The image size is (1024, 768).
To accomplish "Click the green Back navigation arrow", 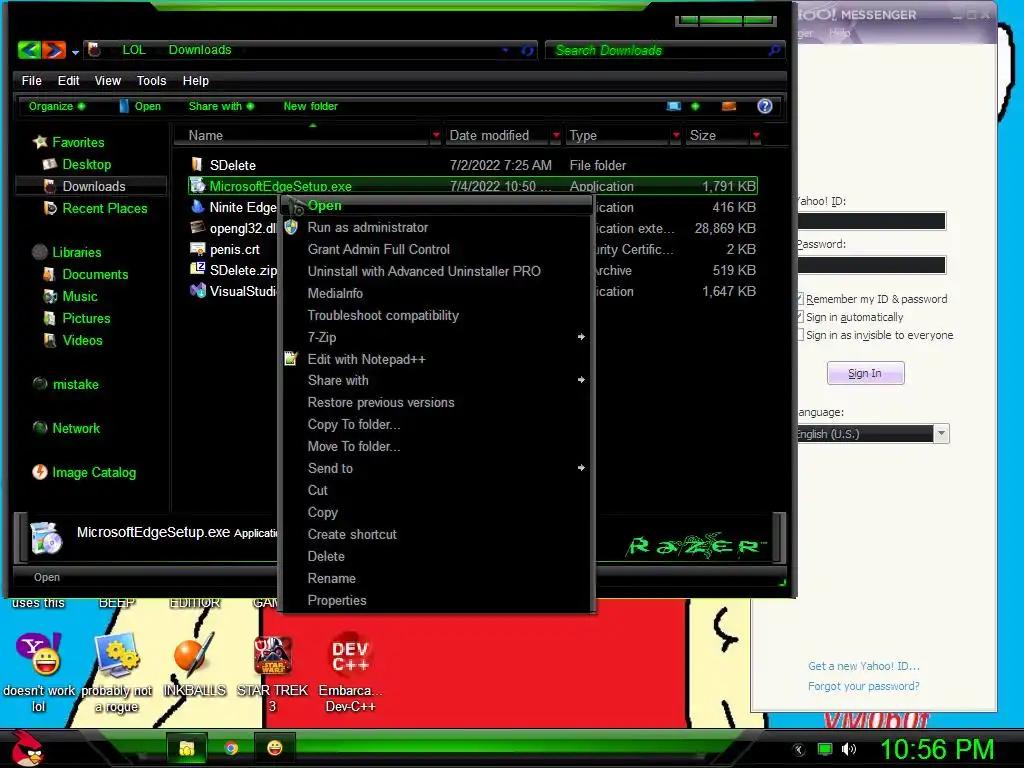I will pyautogui.click(x=29, y=50).
